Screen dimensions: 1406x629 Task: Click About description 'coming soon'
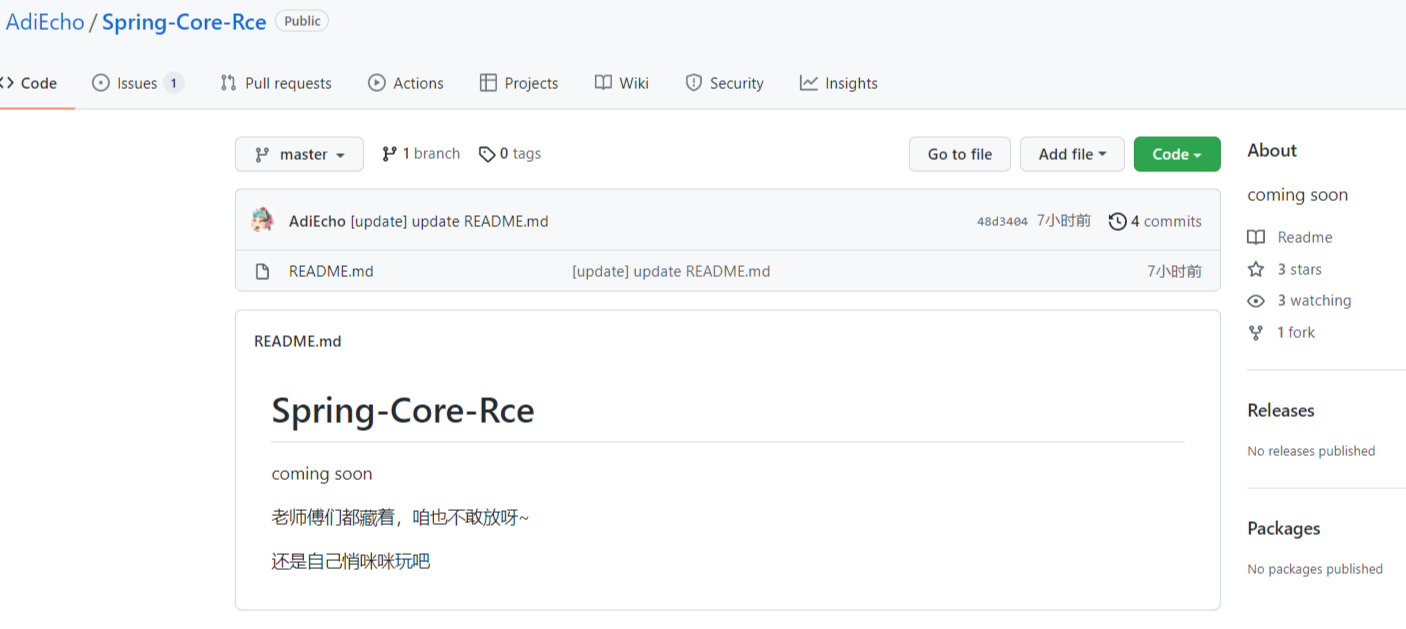click(1297, 195)
